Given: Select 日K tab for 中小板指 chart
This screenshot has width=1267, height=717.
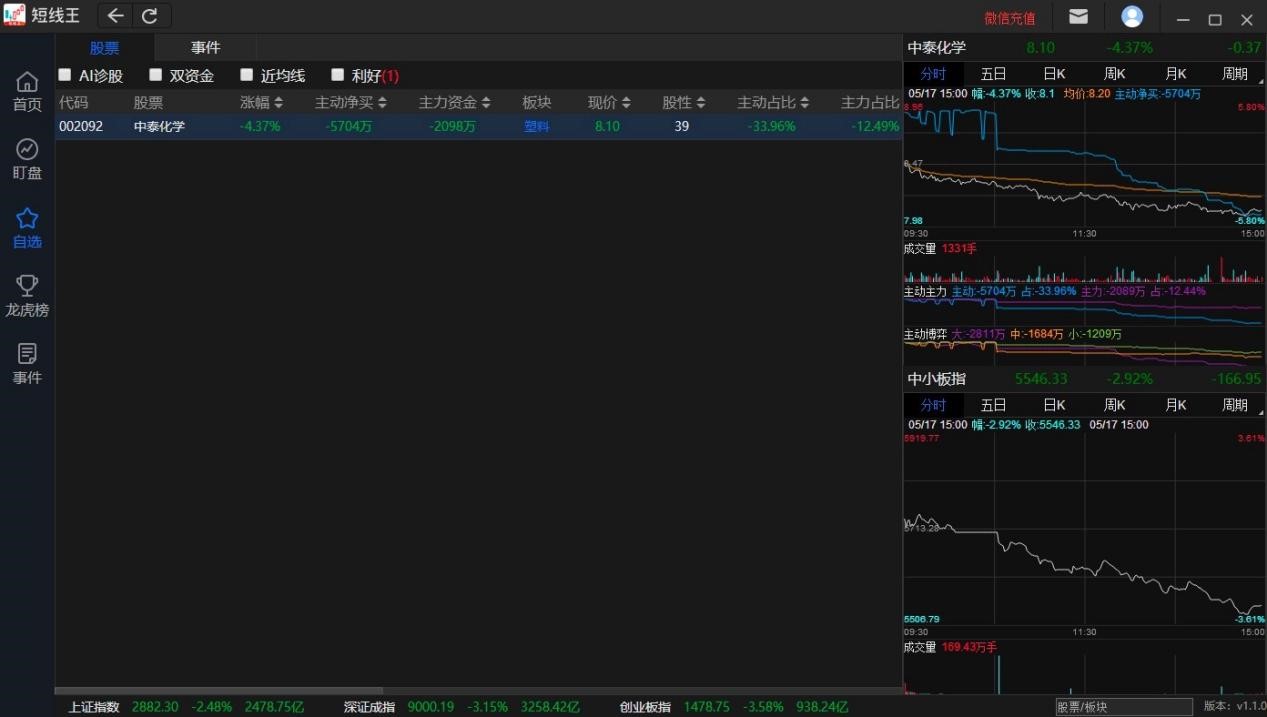Looking at the screenshot, I should tap(1054, 405).
